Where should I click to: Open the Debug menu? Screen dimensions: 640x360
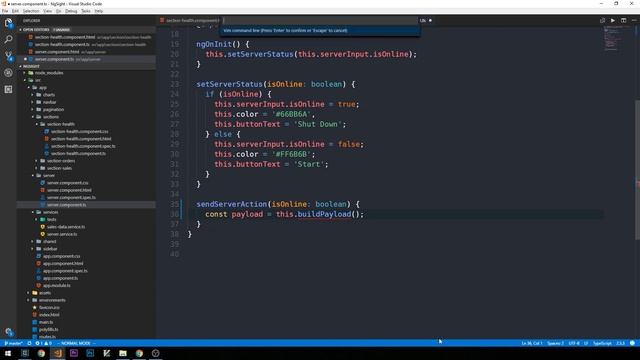pos(71,11)
